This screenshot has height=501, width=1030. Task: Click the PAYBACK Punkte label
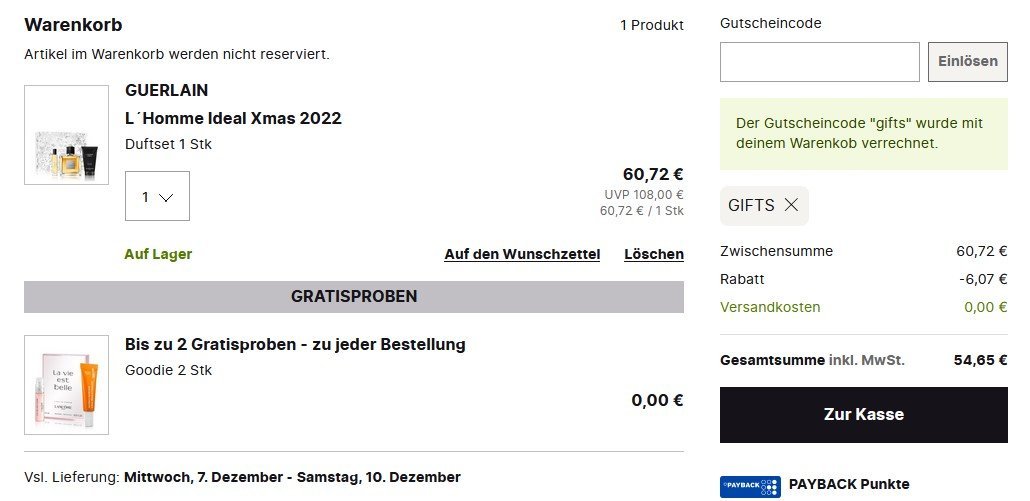point(849,484)
